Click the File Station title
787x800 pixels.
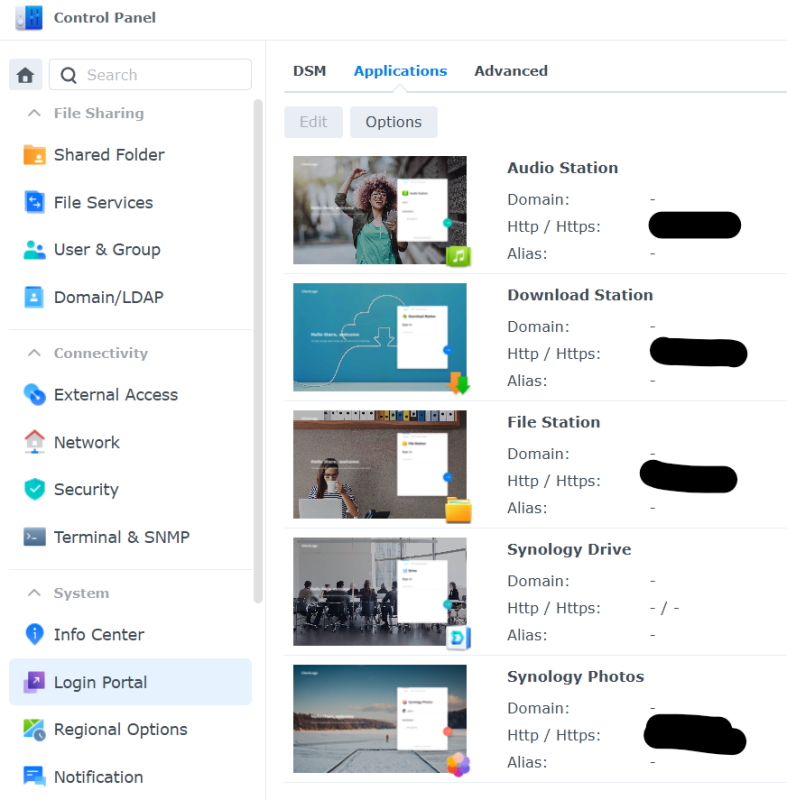[553, 422]
